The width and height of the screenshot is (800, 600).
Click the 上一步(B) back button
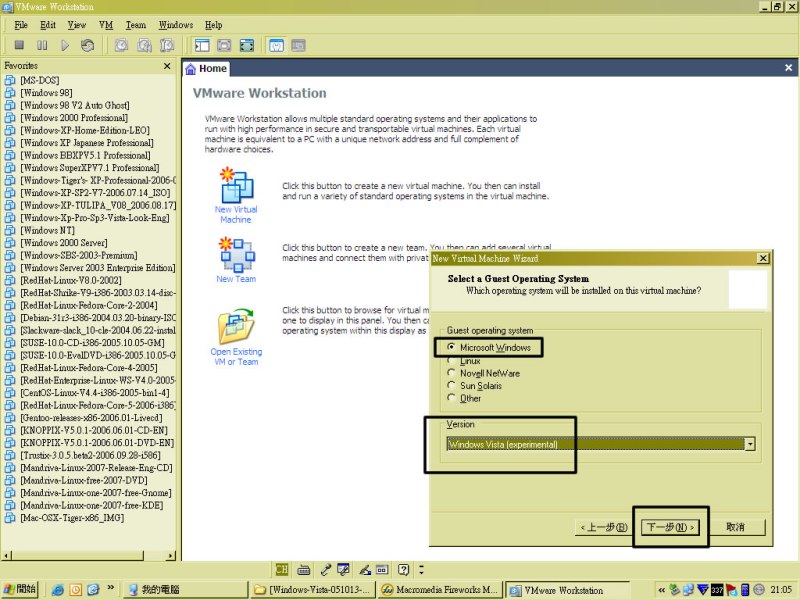pyautogui.click(x=604, y=527)
